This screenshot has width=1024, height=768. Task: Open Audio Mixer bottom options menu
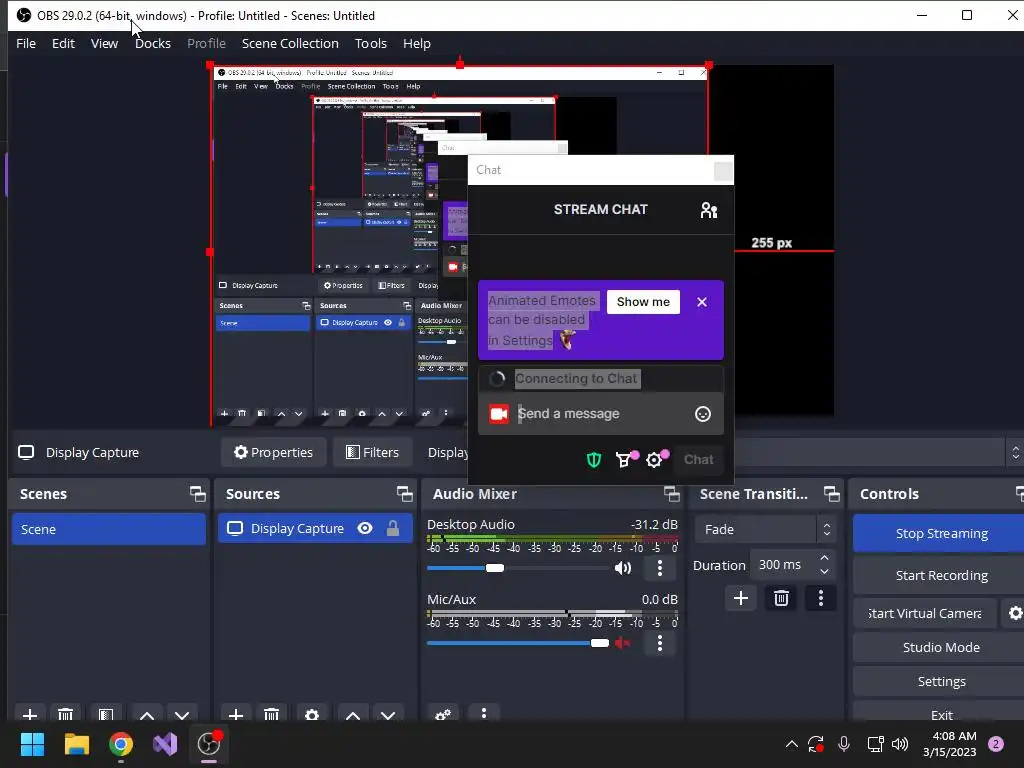click(483, 713)
